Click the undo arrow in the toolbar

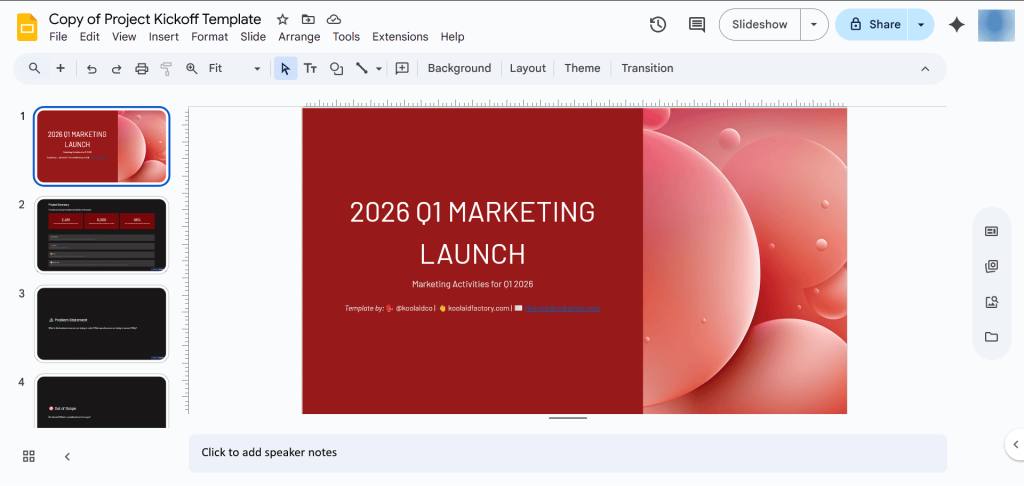coord(92,69)
